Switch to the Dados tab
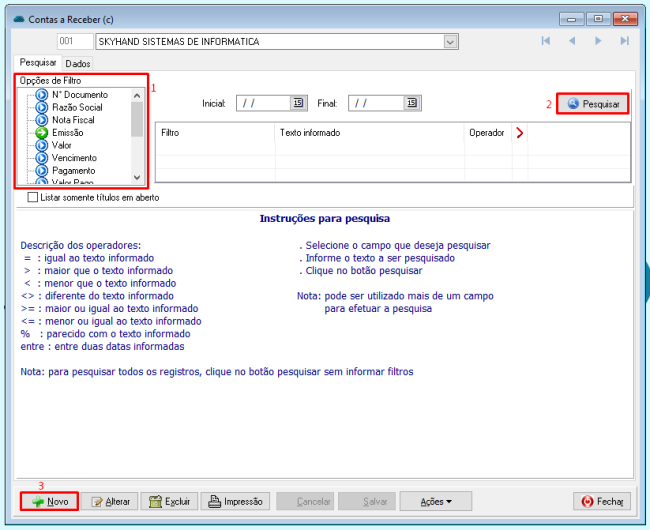650x530 pixels. [x=78, y=63]
